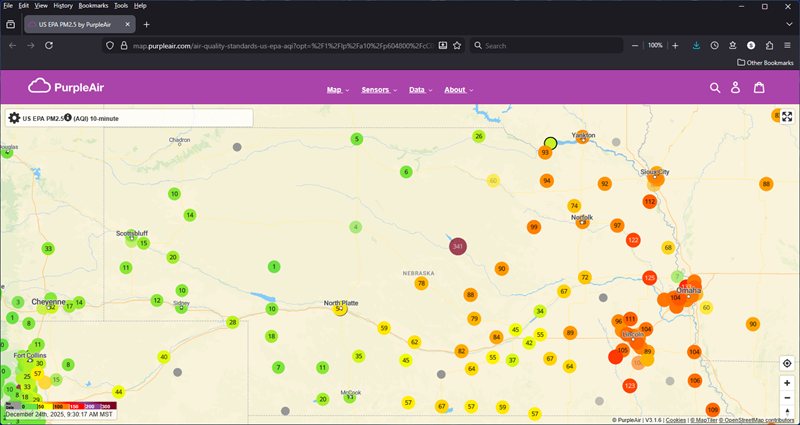Click the site security shield icon
Image resolution: width=800 pixels, height=425 pixels.
coord(110,45)
